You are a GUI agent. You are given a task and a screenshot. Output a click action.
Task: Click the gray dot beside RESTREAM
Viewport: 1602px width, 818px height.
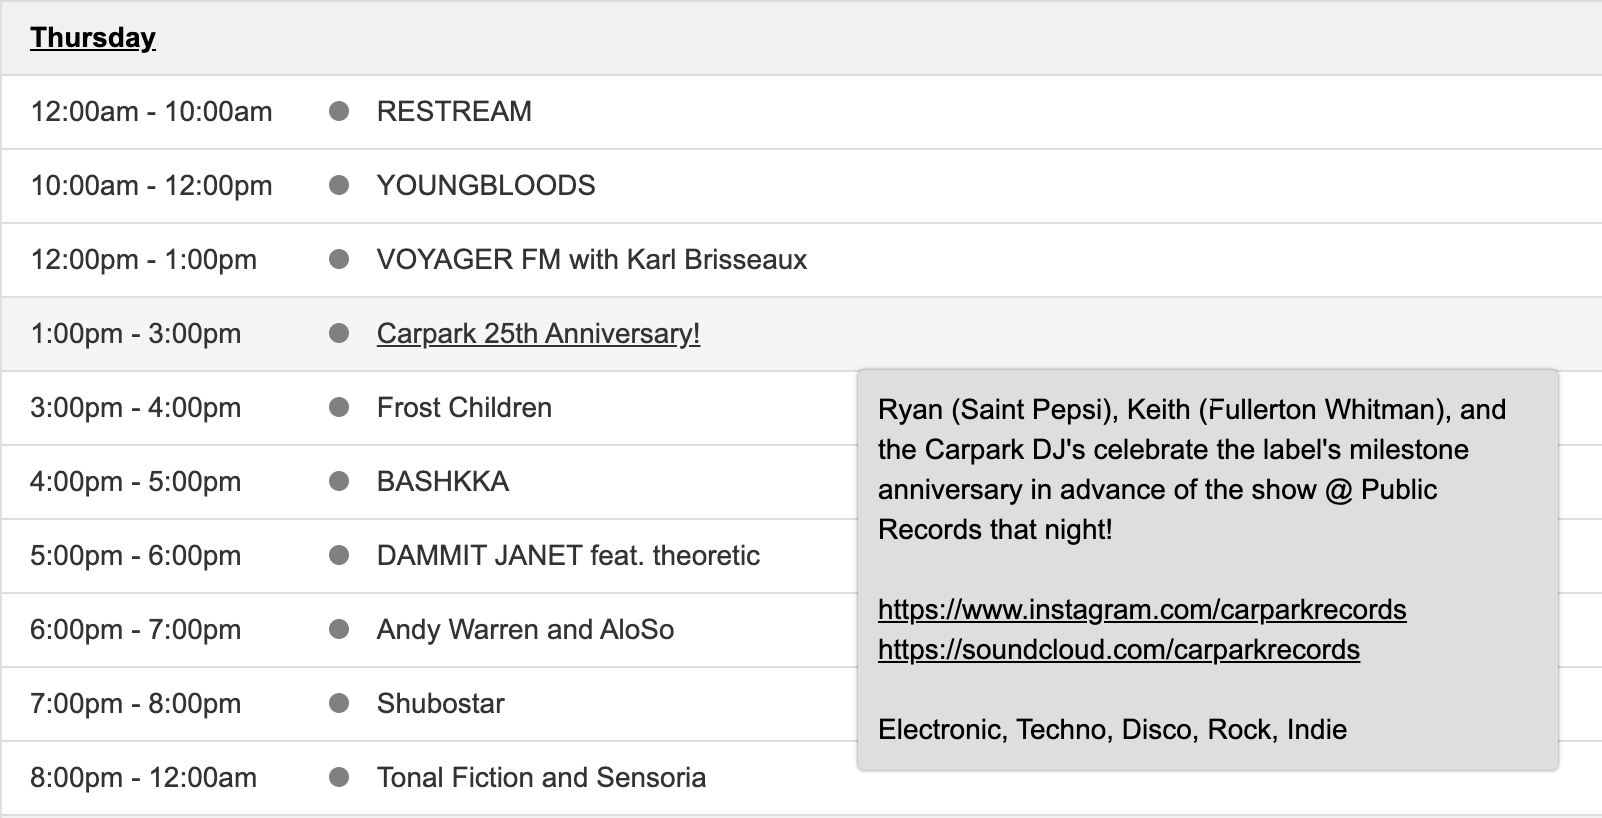pyautogui.click(x=339, y=111)
